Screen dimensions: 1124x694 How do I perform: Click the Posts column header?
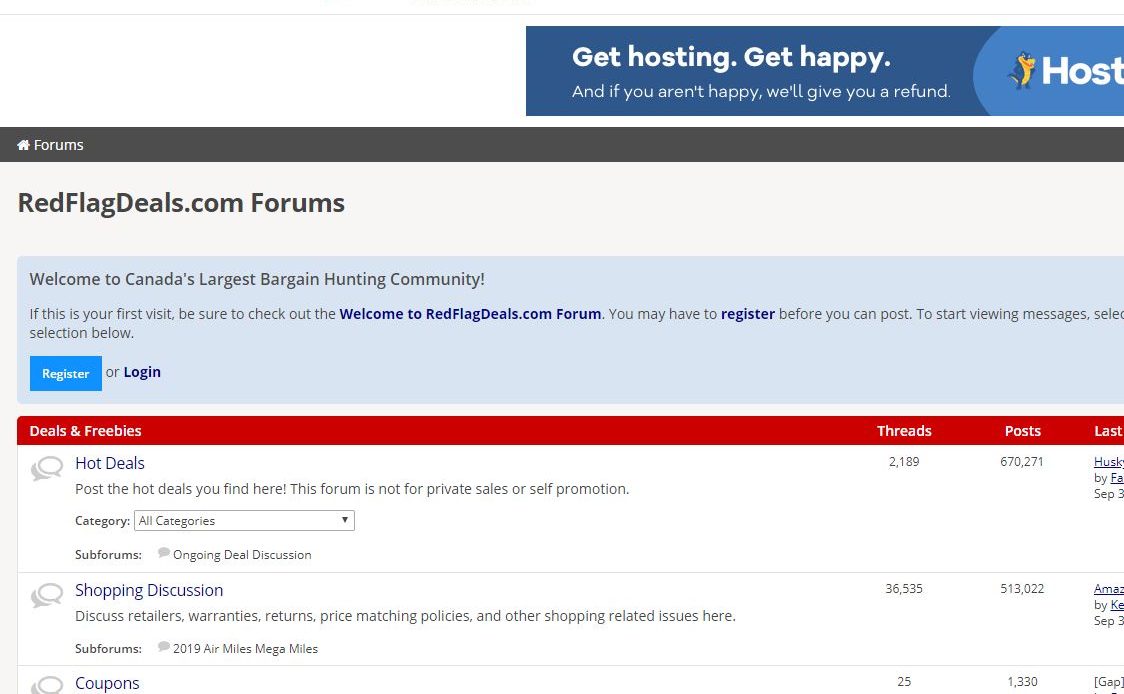click(1022, 431)
